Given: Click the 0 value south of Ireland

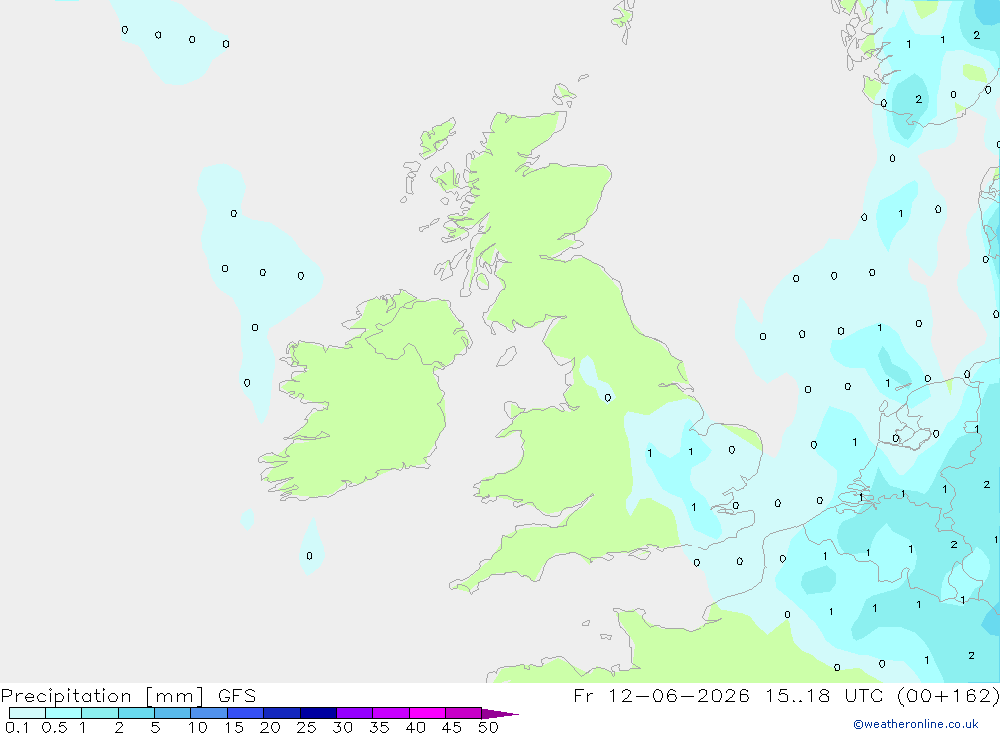Looking at the screenshot, I should click(309, 556).
